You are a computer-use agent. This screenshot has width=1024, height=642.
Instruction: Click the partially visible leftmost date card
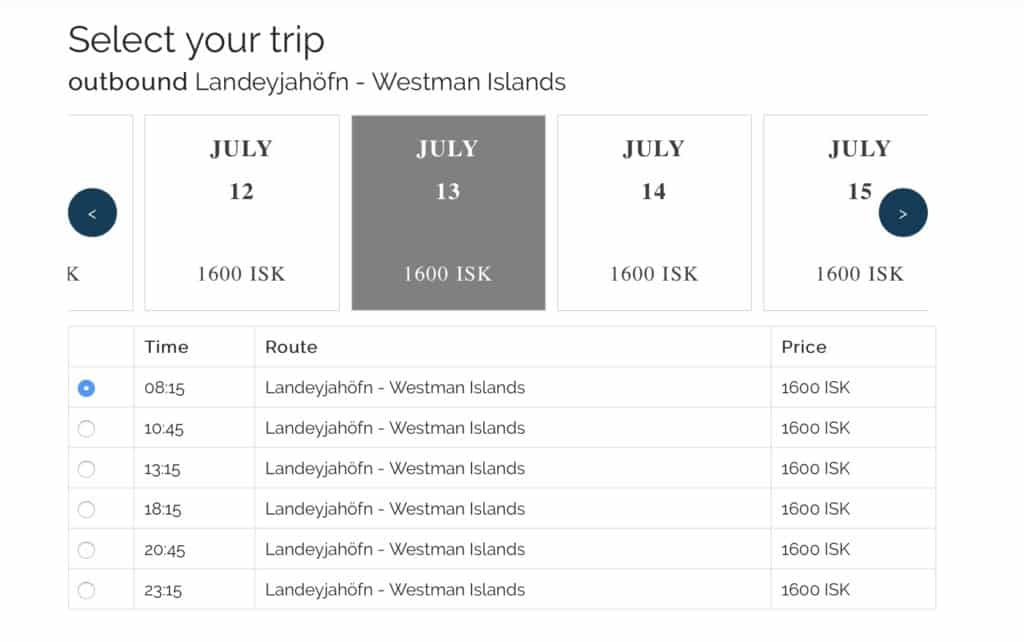coord(100,213)
